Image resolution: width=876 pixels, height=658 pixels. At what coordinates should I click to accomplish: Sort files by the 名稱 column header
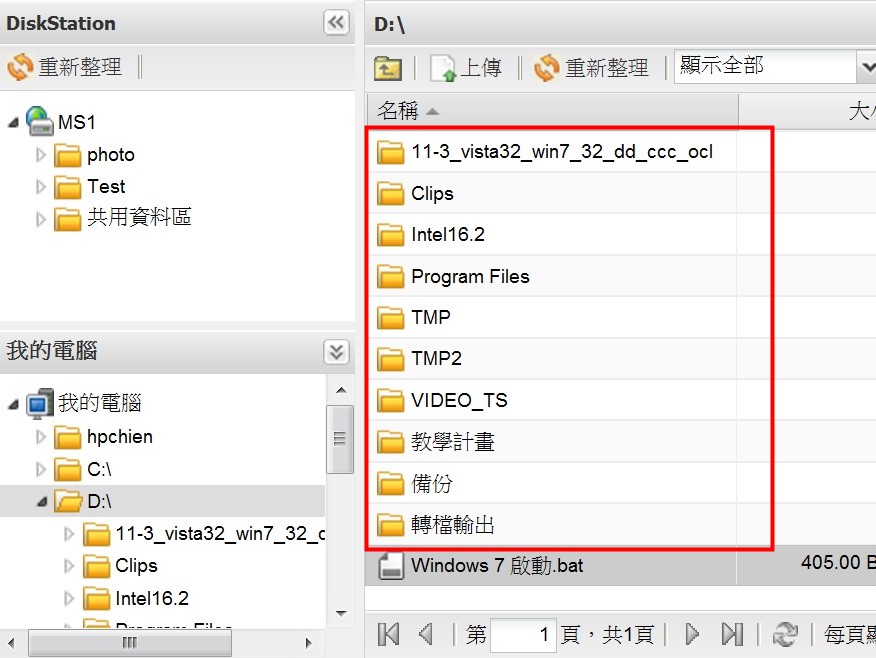tap(398, 111)
